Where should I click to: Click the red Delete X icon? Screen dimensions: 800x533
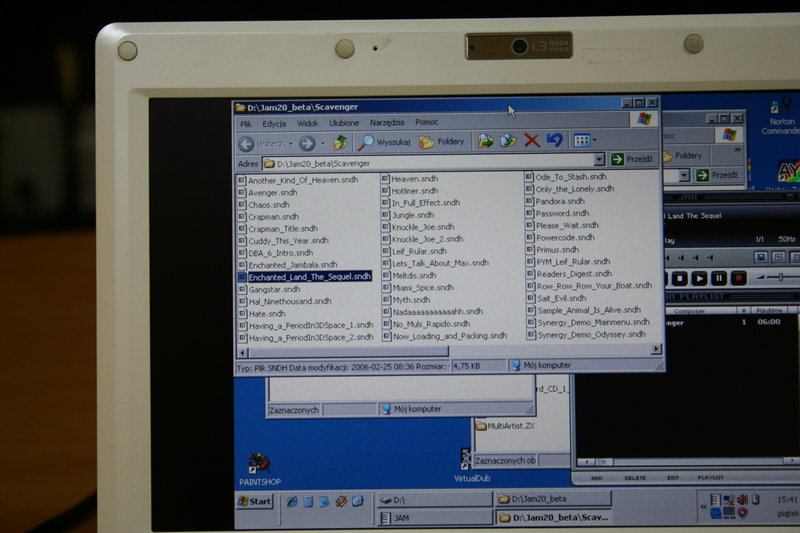532,141
